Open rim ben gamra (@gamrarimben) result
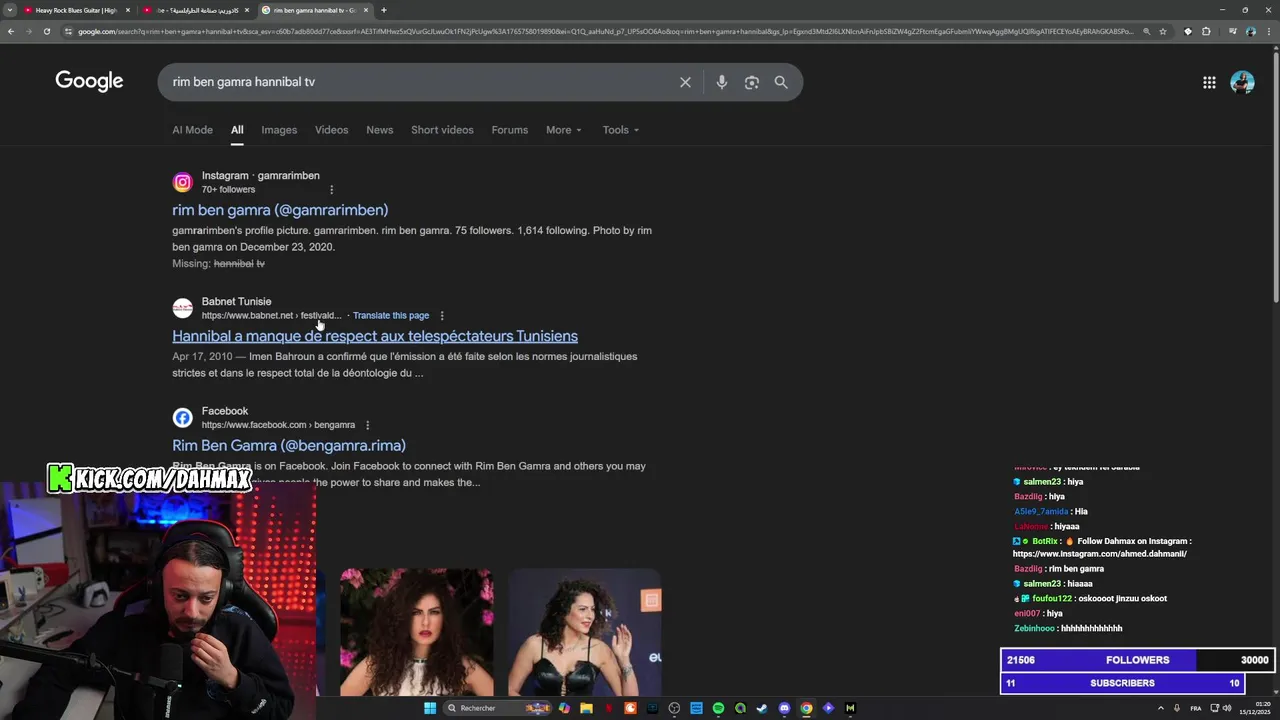1280x720 pixels. [280, 210]
